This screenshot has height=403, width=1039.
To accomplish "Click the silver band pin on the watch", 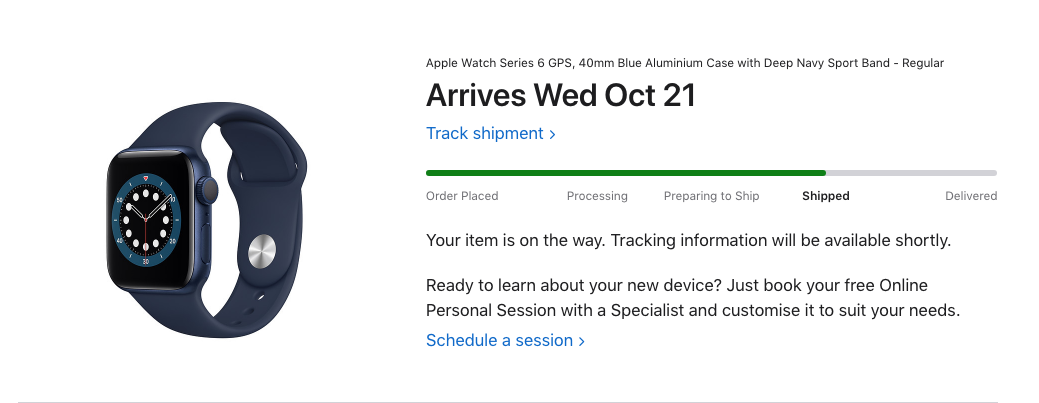I will 262,252.
